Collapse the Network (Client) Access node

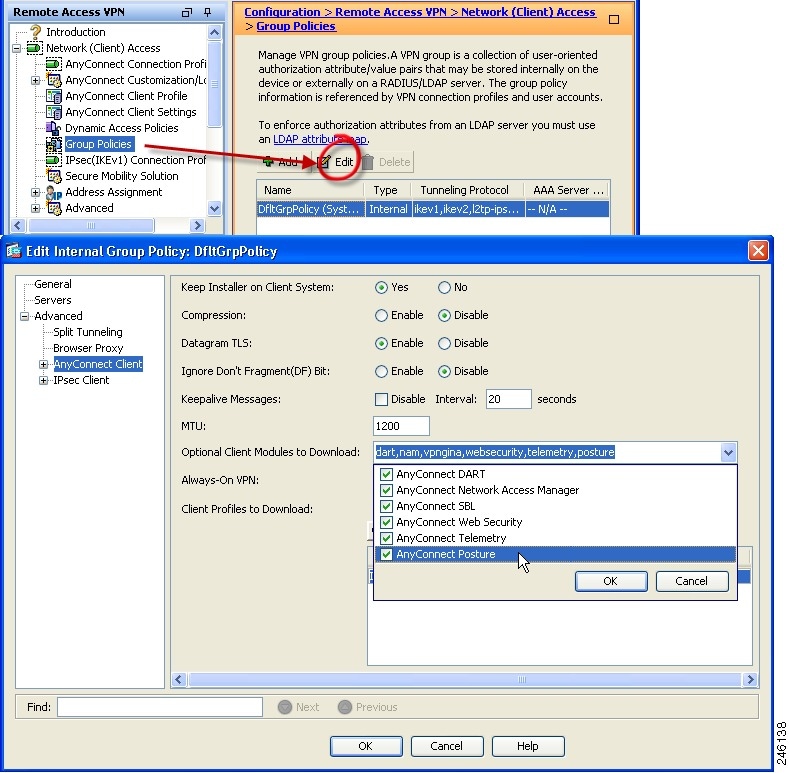point(16,48)
